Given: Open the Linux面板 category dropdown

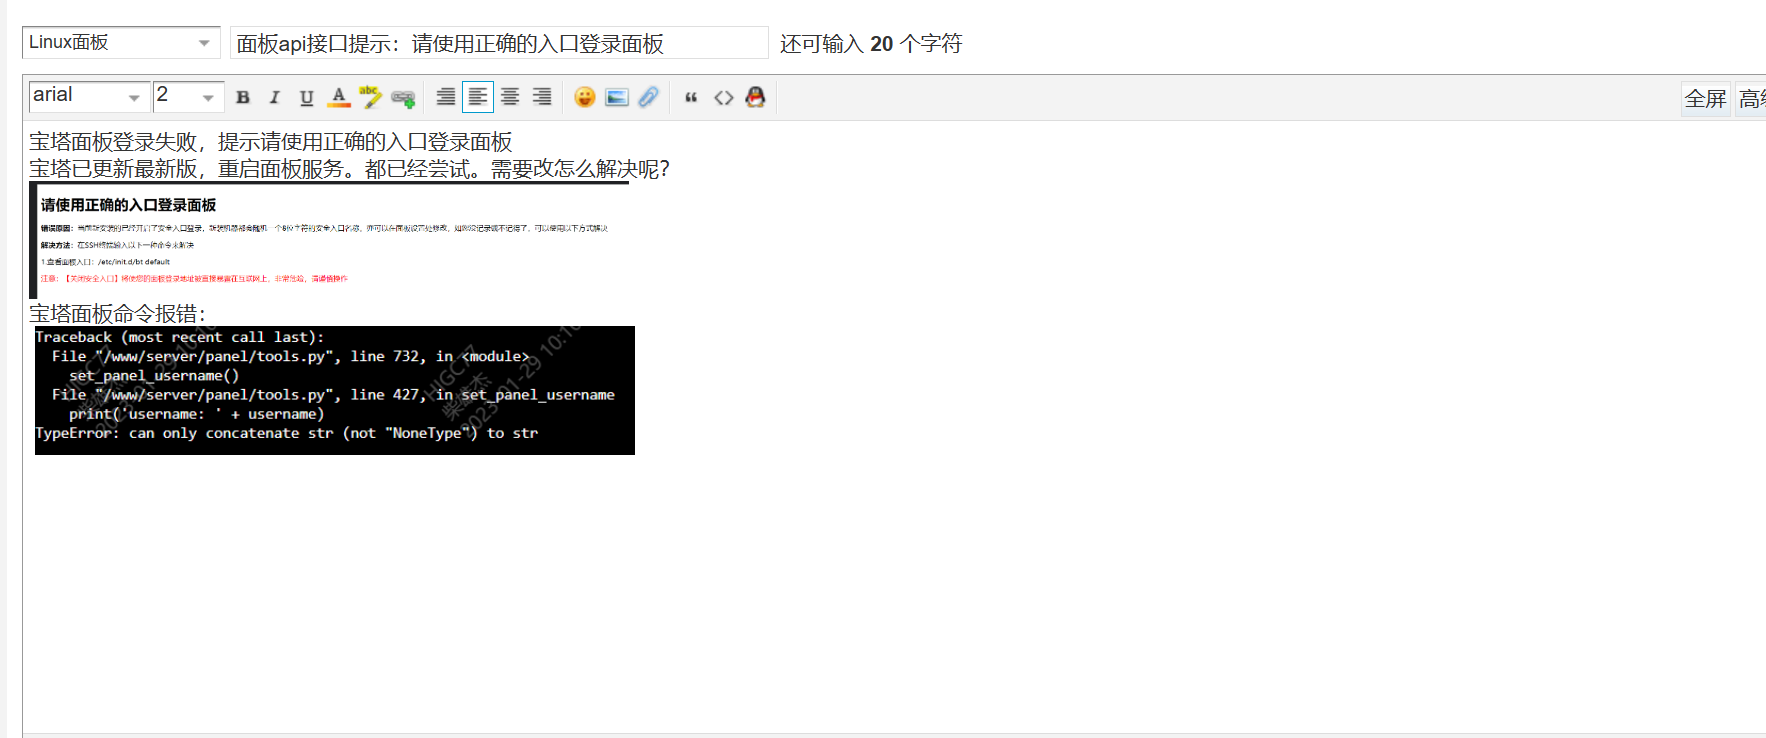Looking at the screenshot, I should click(121, 43).
